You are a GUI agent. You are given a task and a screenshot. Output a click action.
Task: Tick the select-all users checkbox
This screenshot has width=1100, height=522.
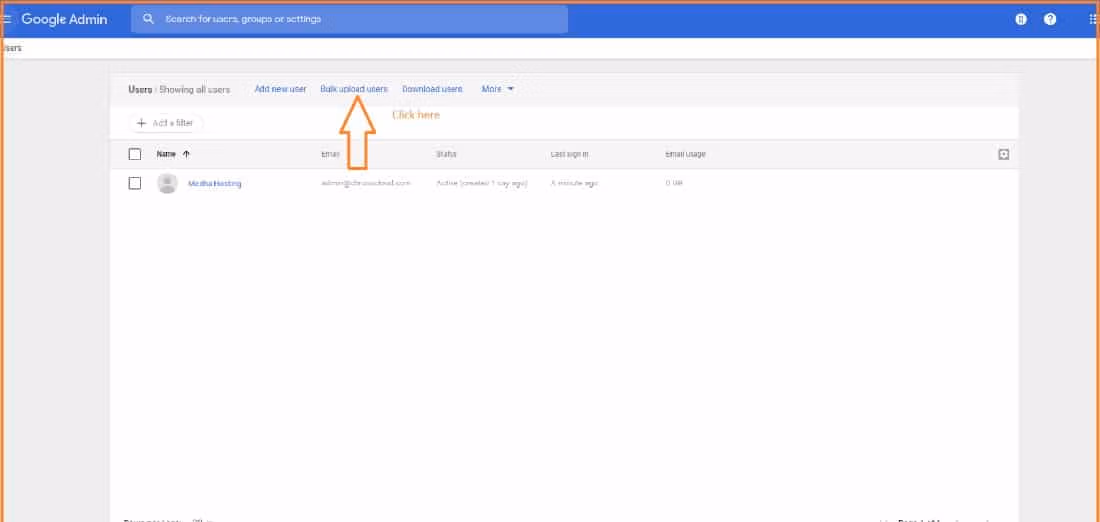tap(135, 154)
